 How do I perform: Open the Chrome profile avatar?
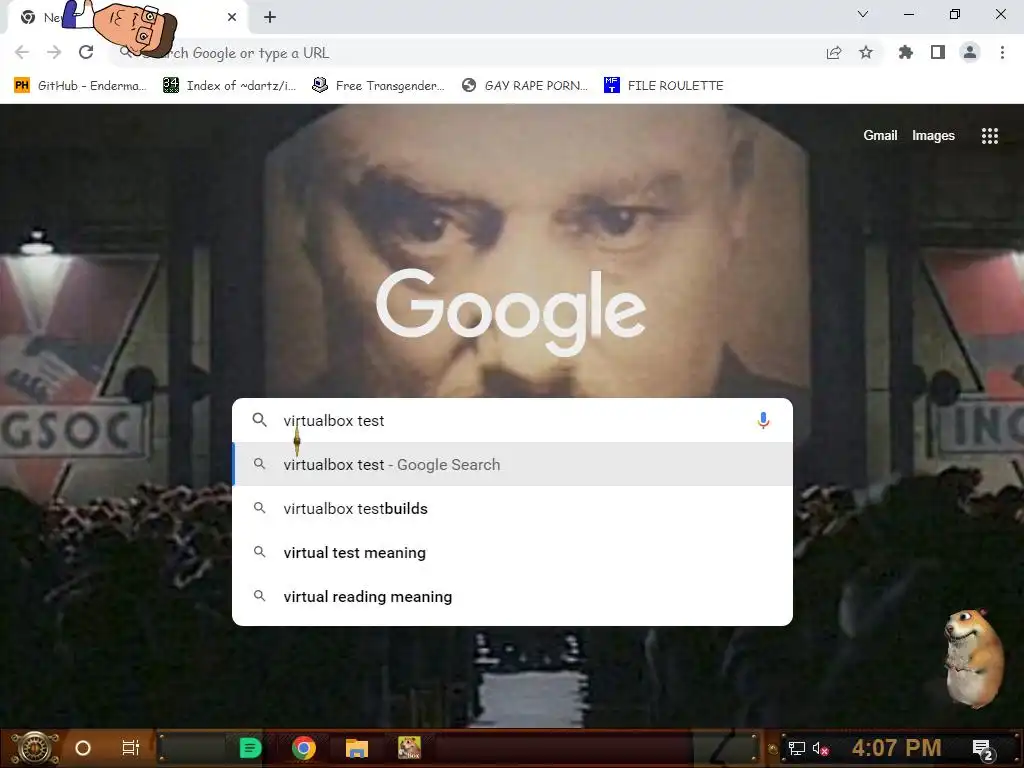tap(970, 52)
